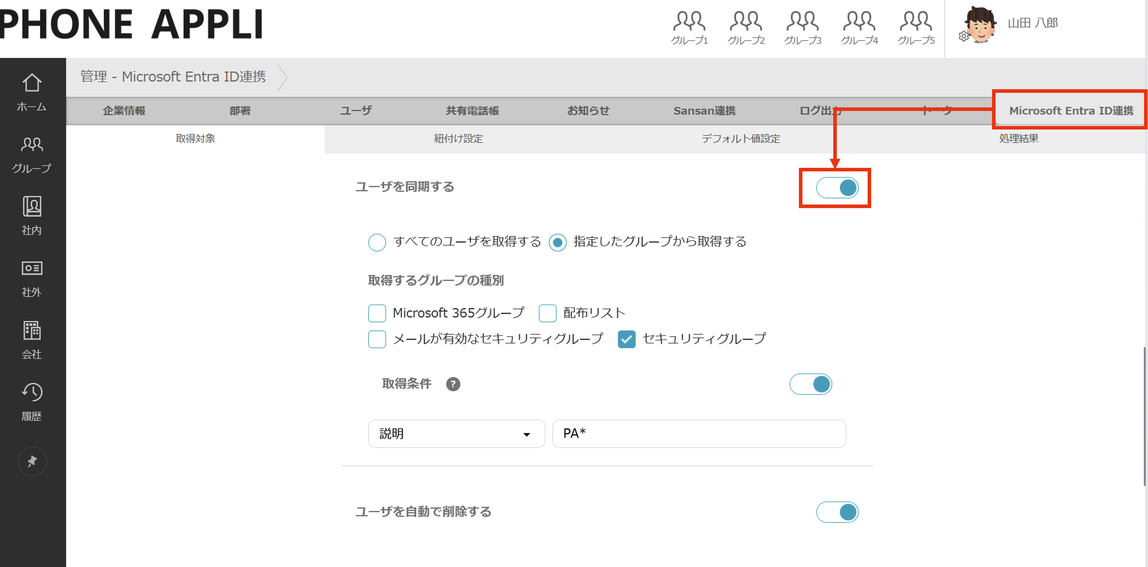The height and width of the screenshot is (567, 1148).
Task: Check 配布リスト checkbox
Action: [x=548, y=314]
